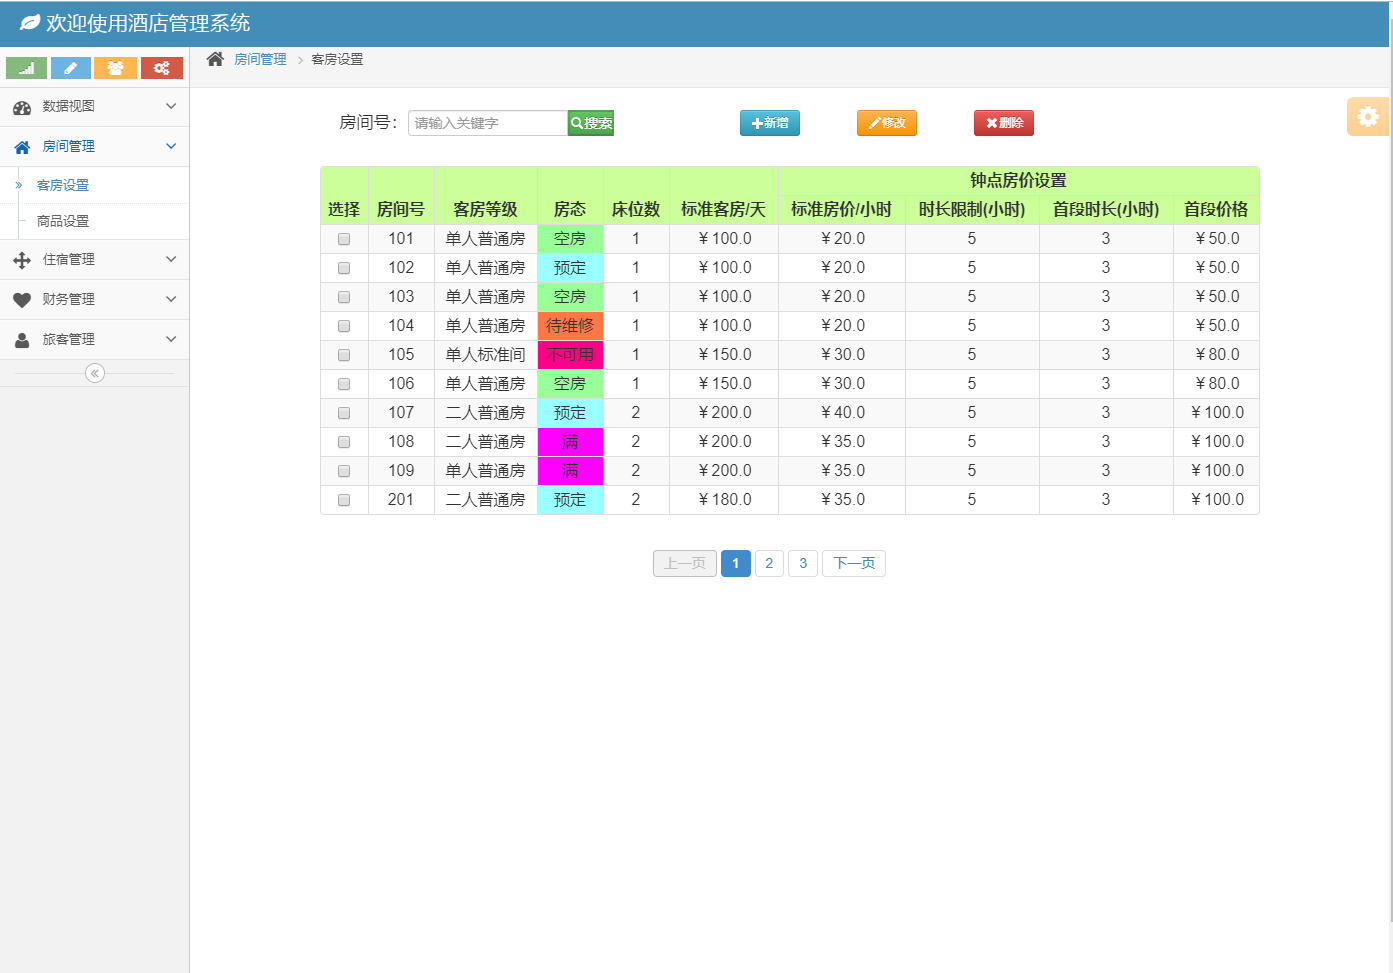Click the red 删除 delete button
Image resolution: width=1393 pixels, height=973 pixels.
click(1003, 123)
